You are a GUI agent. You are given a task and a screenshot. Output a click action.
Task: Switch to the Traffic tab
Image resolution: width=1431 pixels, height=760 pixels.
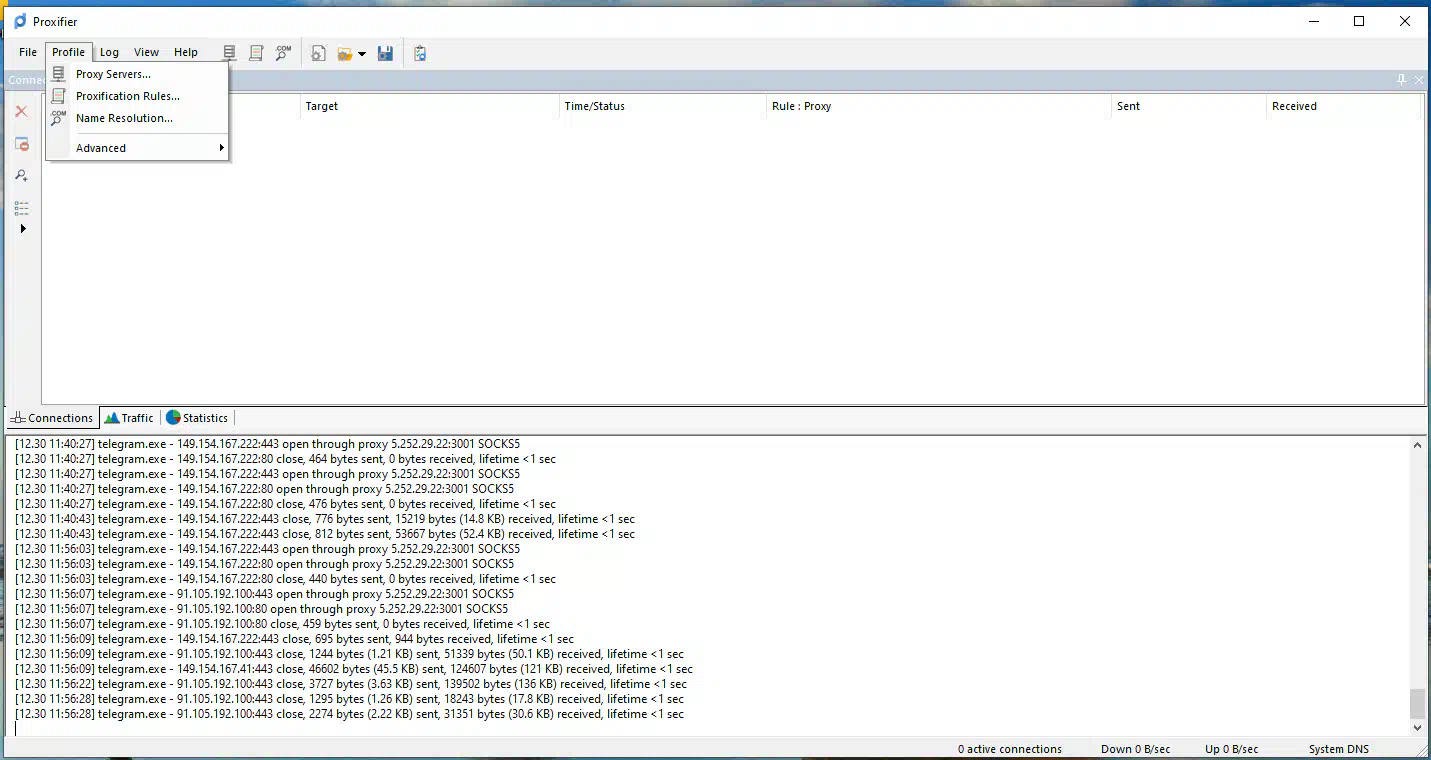[130, 418]
